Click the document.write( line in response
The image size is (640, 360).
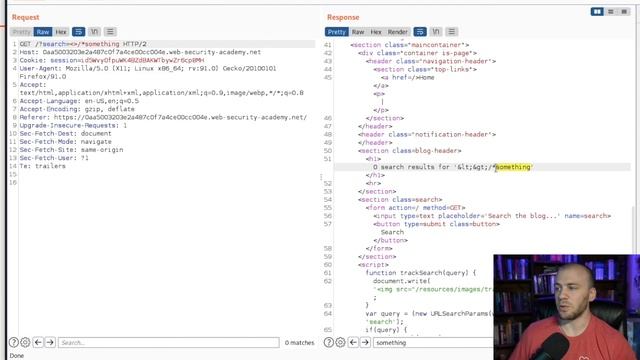click(x=401, y=281)
